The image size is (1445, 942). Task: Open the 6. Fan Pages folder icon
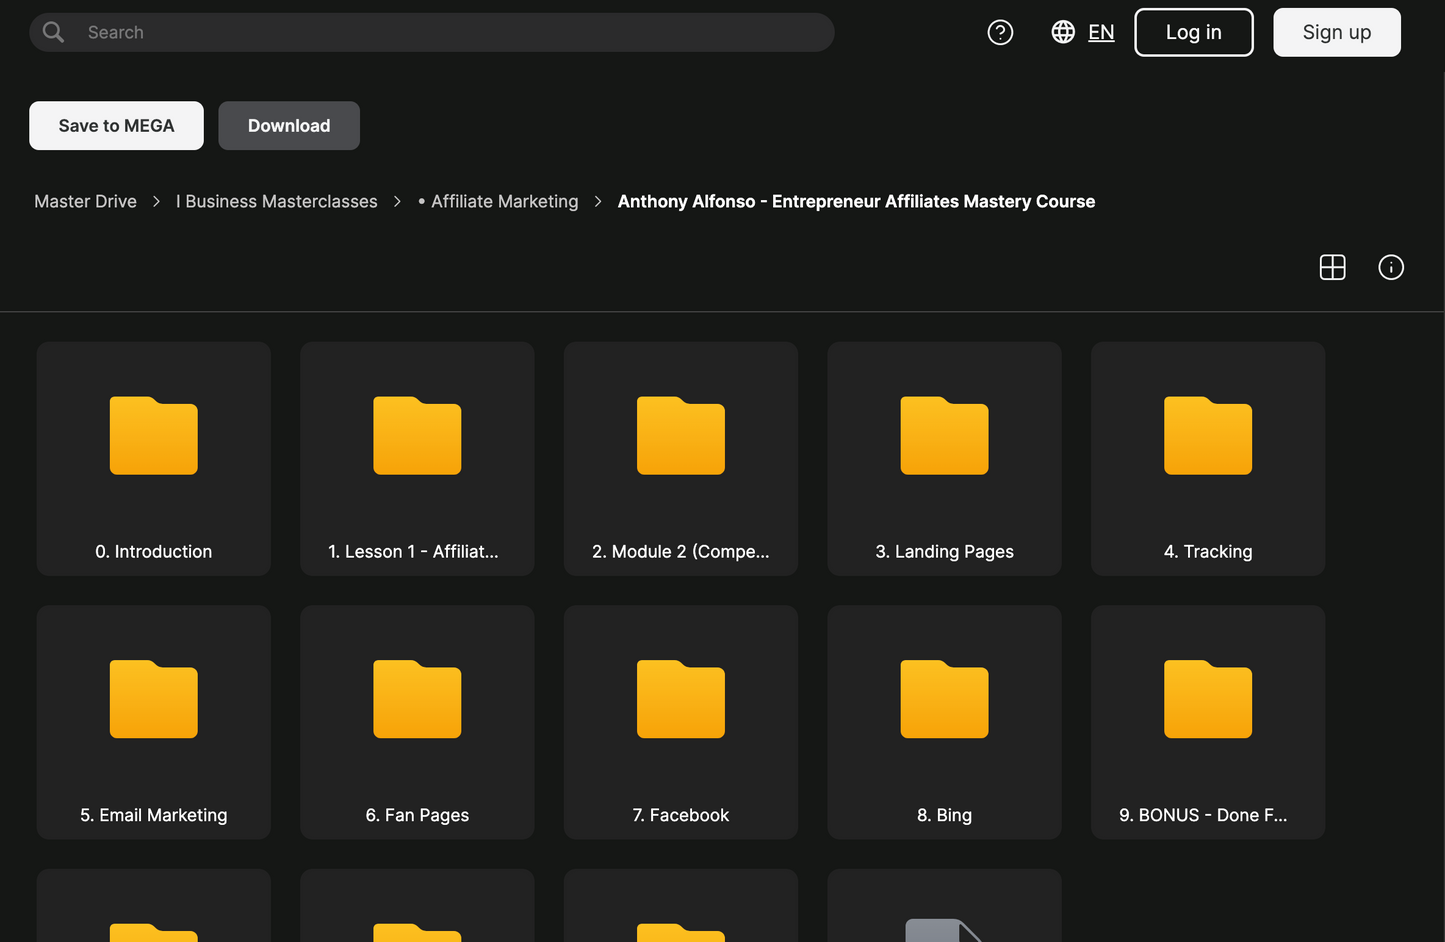pyautogui.click(x=417, y=699)
